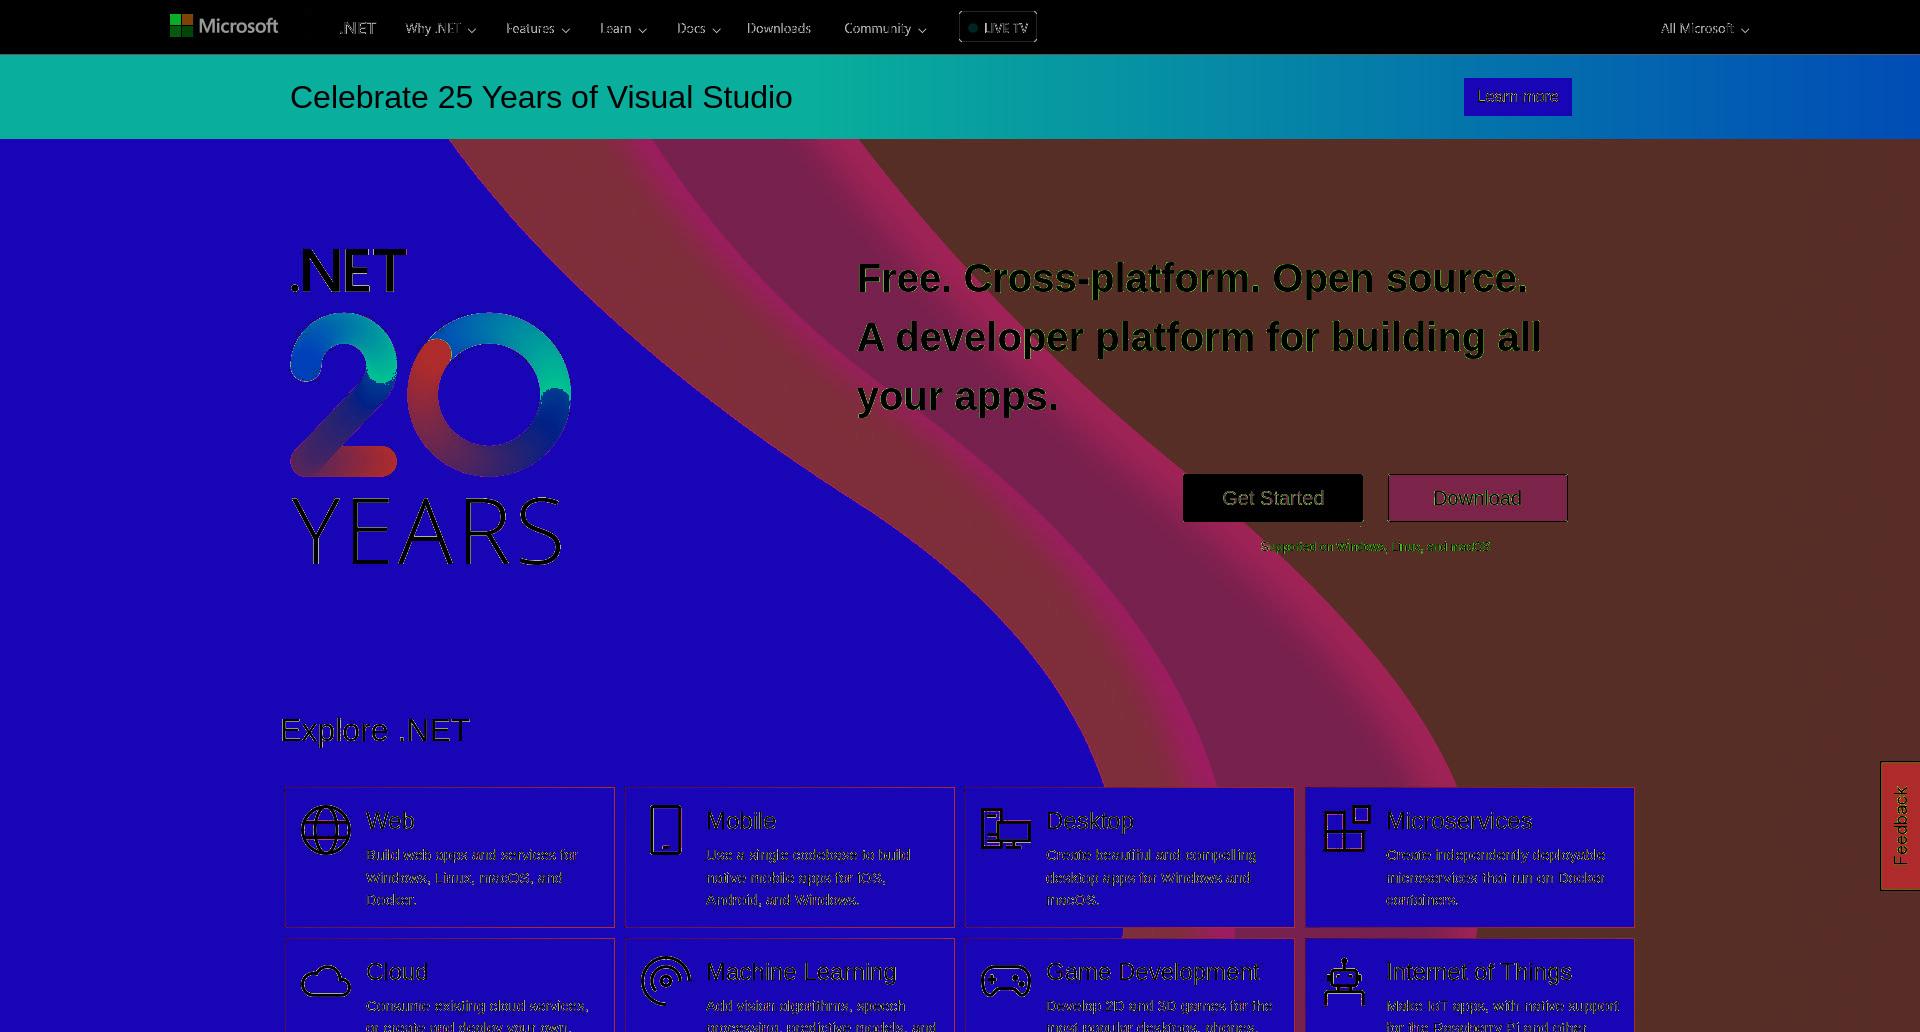Select the Machine Learning card title
This screenshot has height=1032, width=1920.
802,972
